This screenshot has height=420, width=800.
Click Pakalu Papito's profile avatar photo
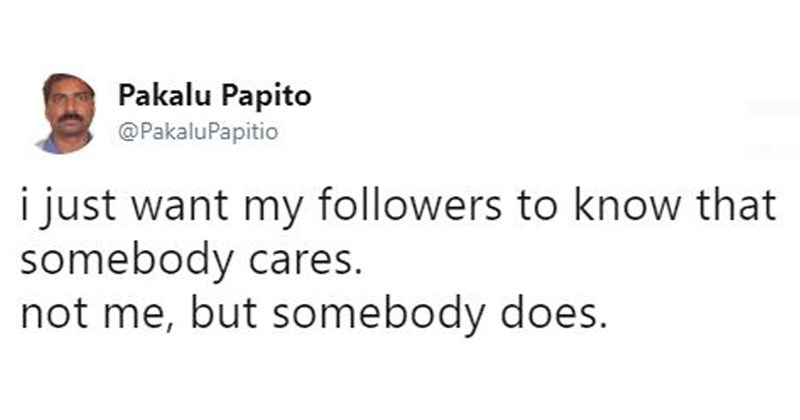pos(68,112)
